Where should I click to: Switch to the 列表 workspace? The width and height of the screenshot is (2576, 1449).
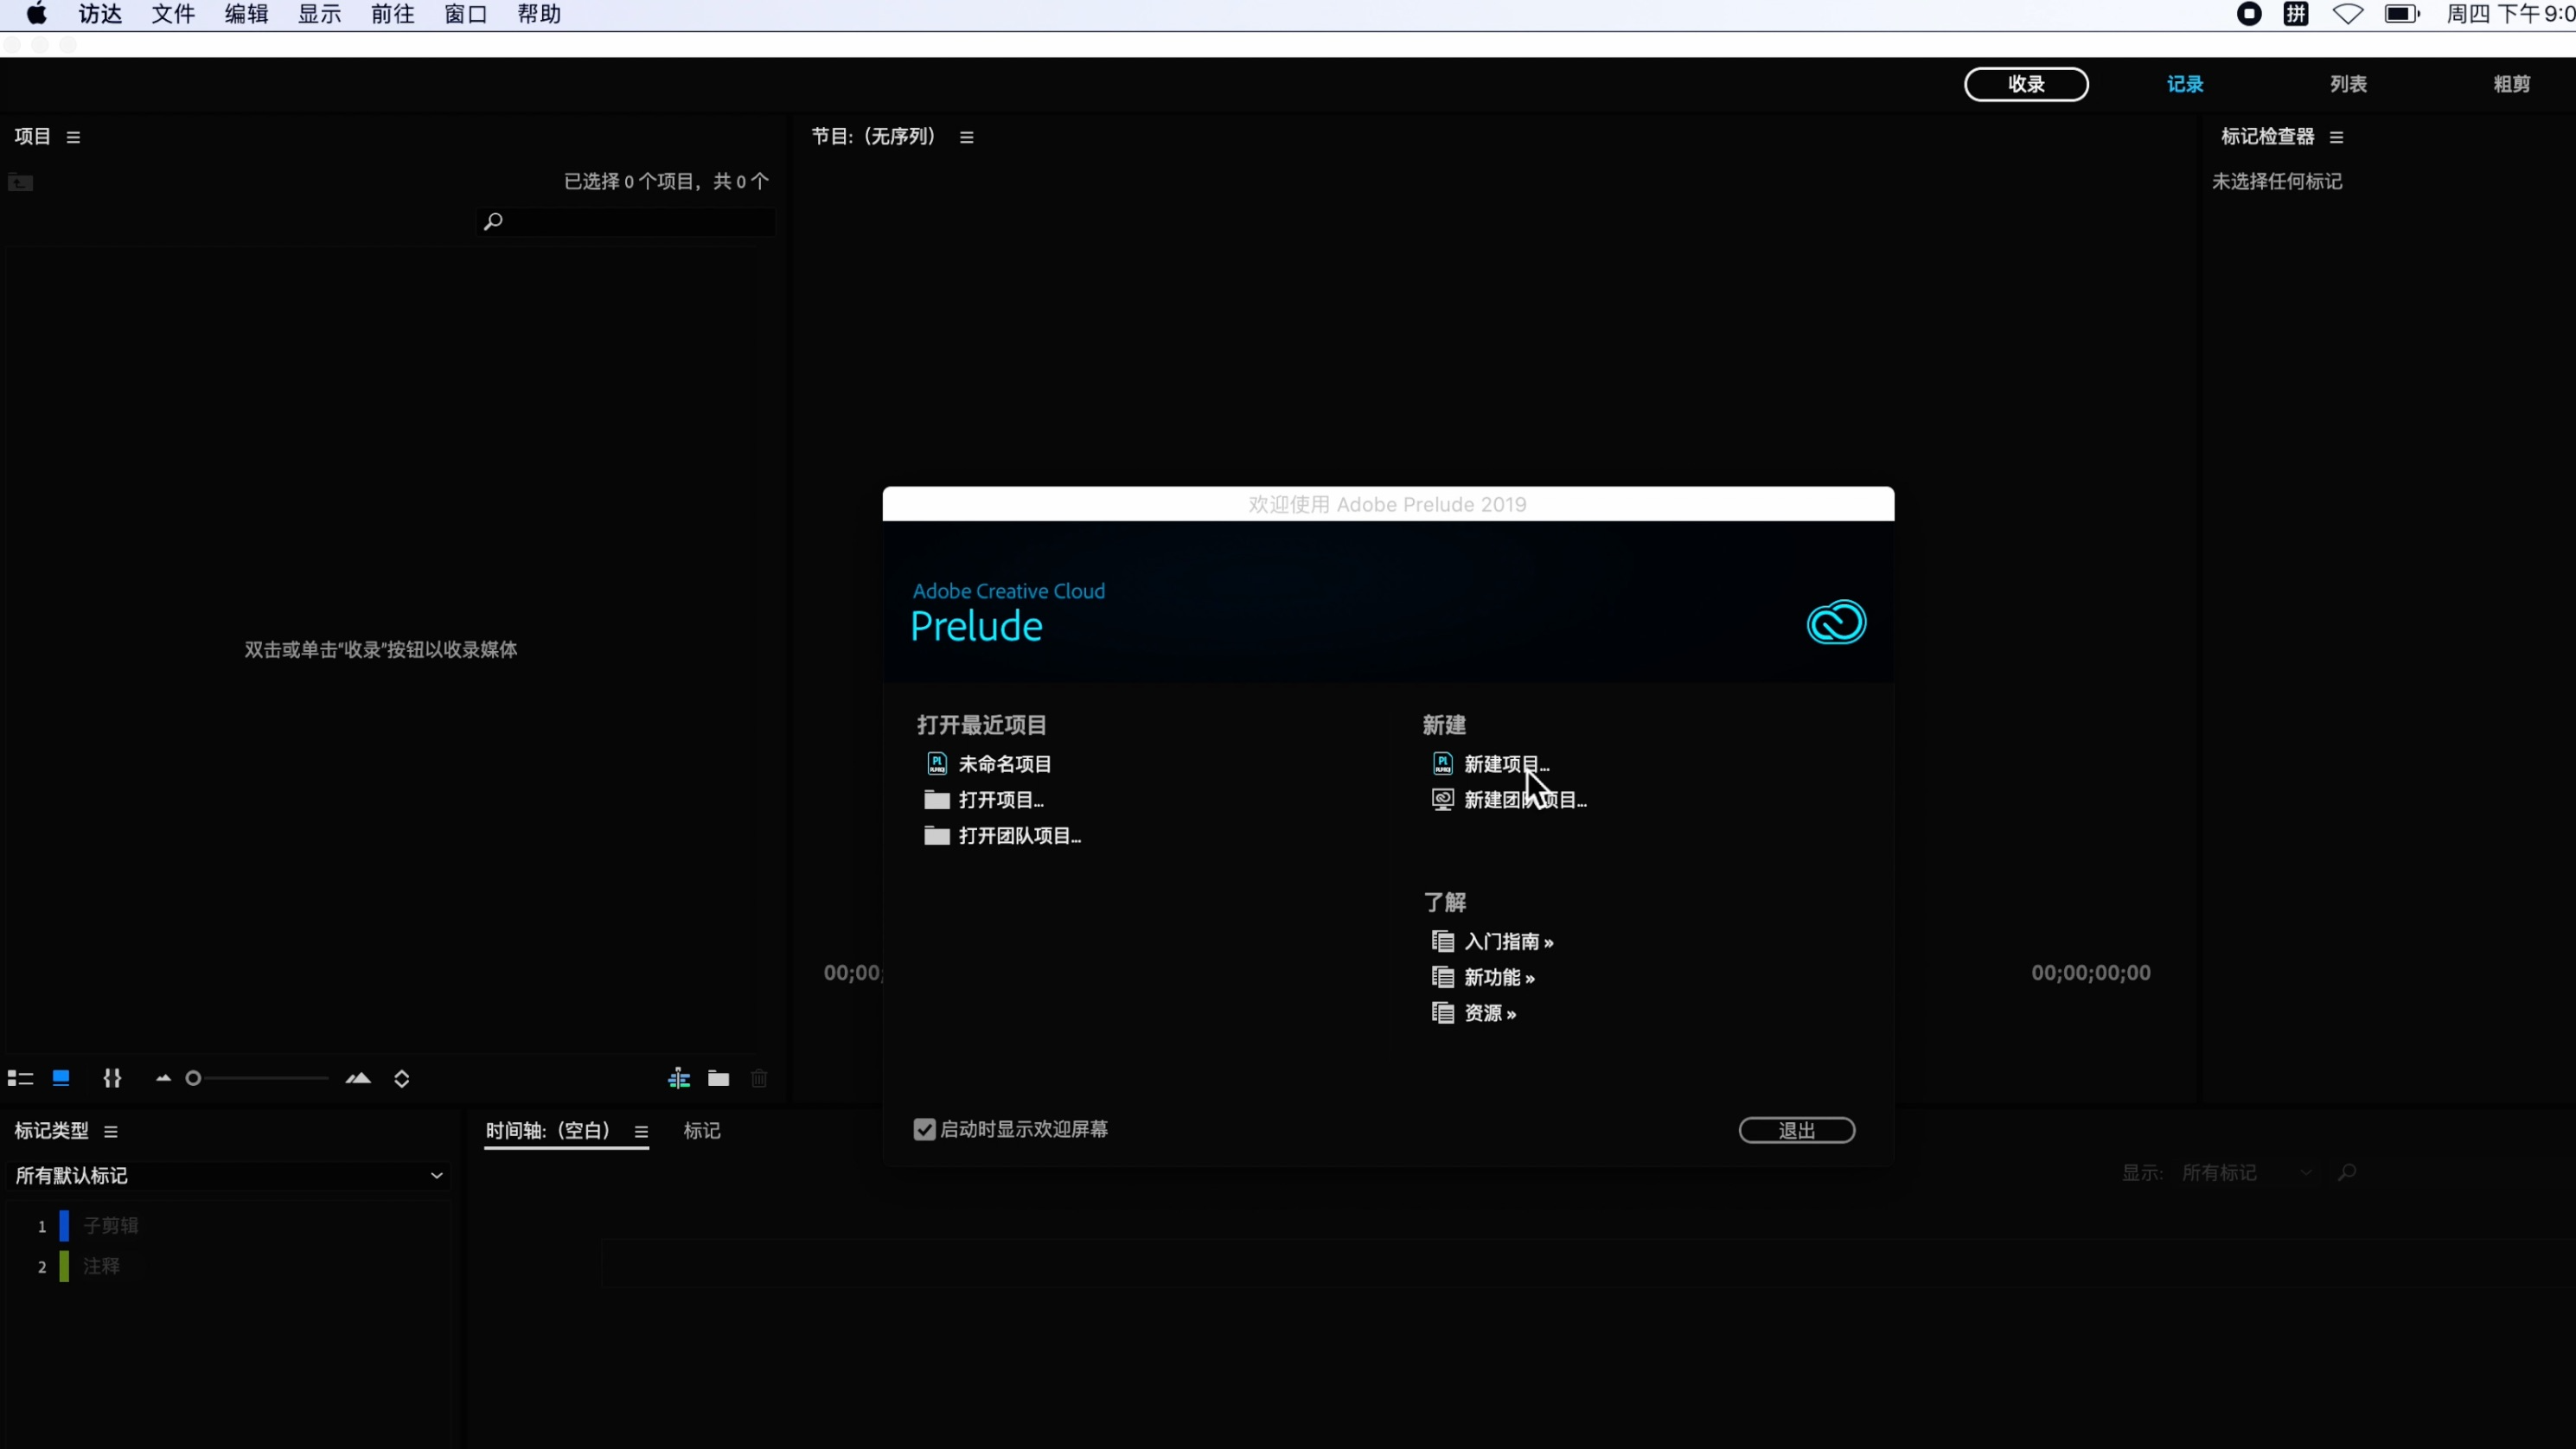point(2348,84)
